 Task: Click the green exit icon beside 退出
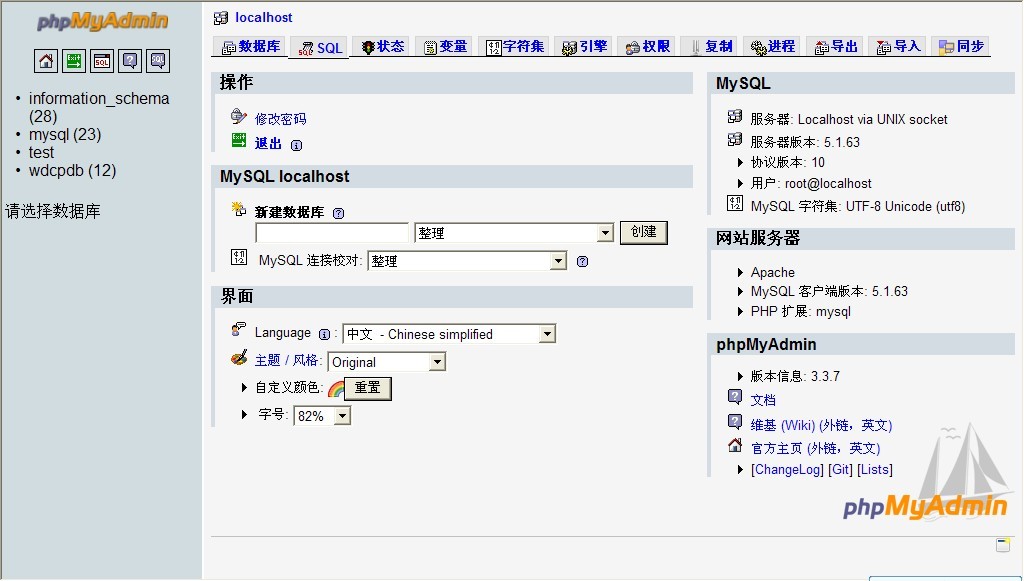click(238, 140)
